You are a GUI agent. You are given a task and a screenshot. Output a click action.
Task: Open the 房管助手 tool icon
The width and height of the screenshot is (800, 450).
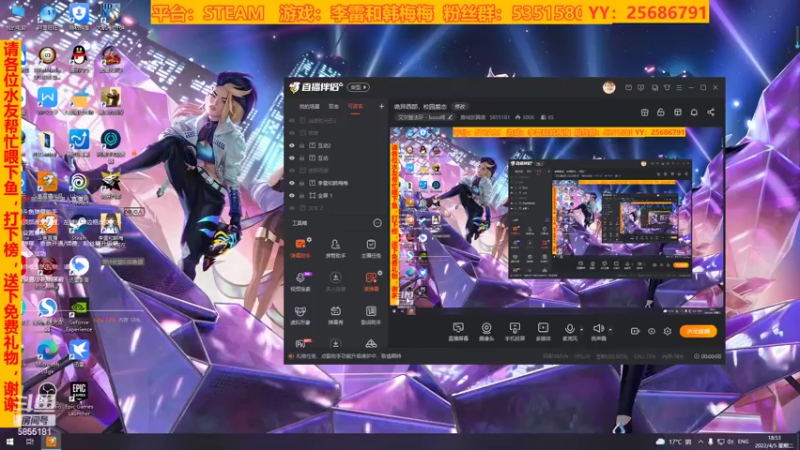click(335, 248)
